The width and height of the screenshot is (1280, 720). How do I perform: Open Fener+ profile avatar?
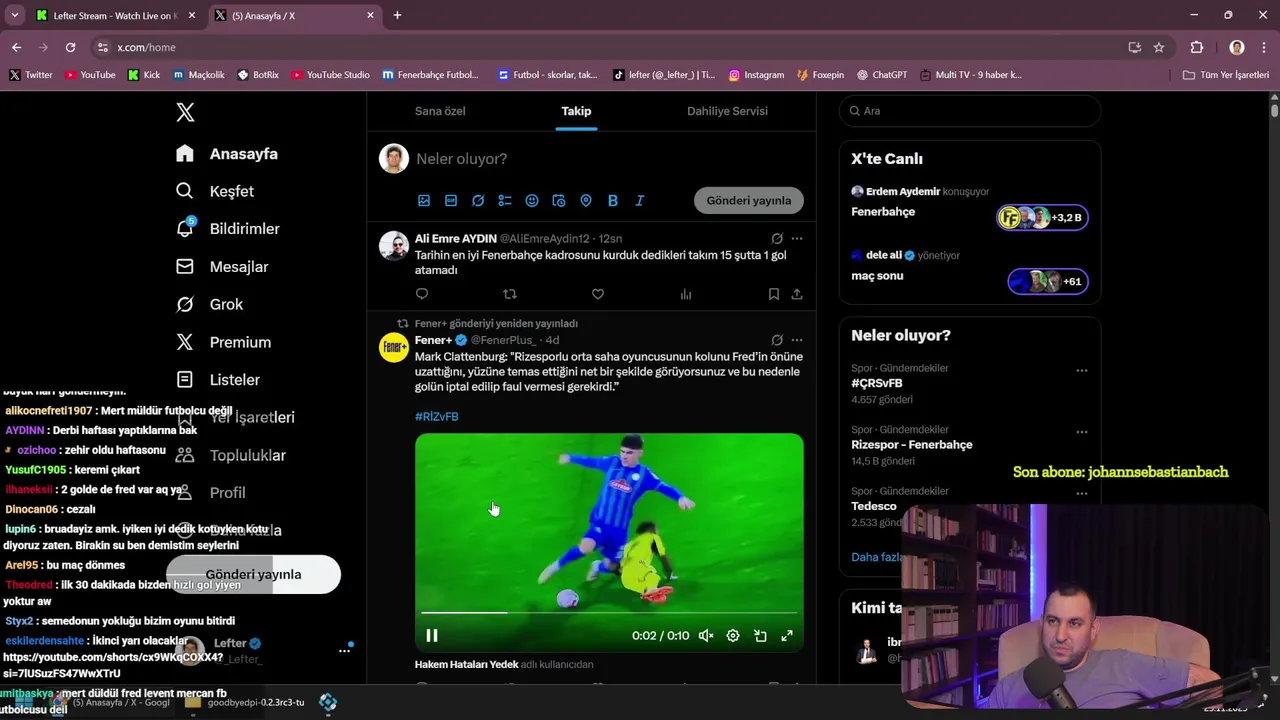394,347
